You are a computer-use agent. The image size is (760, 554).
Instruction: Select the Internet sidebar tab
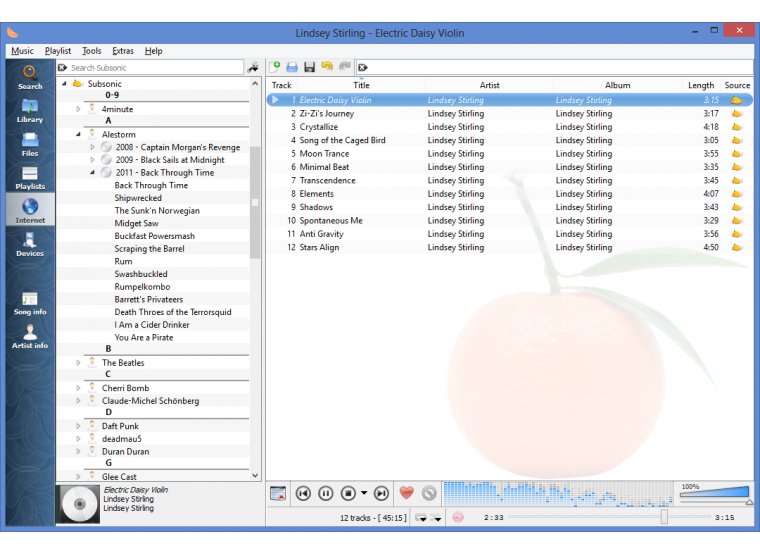pyautogui.click(x=30, y=211)
